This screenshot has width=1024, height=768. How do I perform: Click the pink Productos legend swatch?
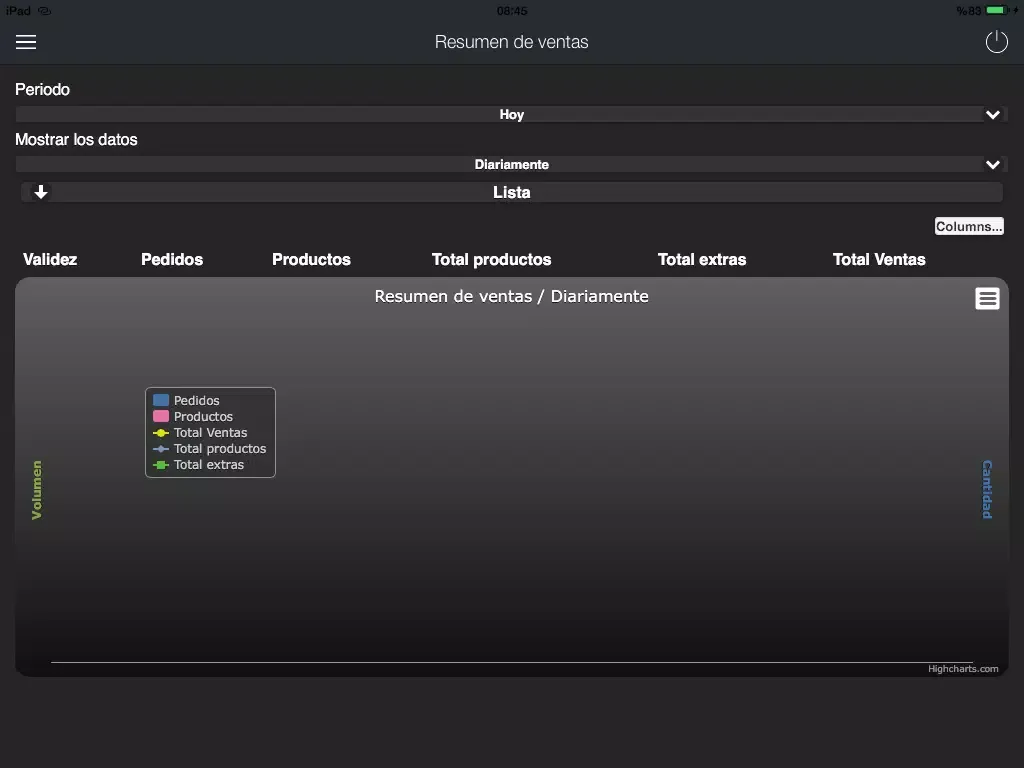pos(161,417)
